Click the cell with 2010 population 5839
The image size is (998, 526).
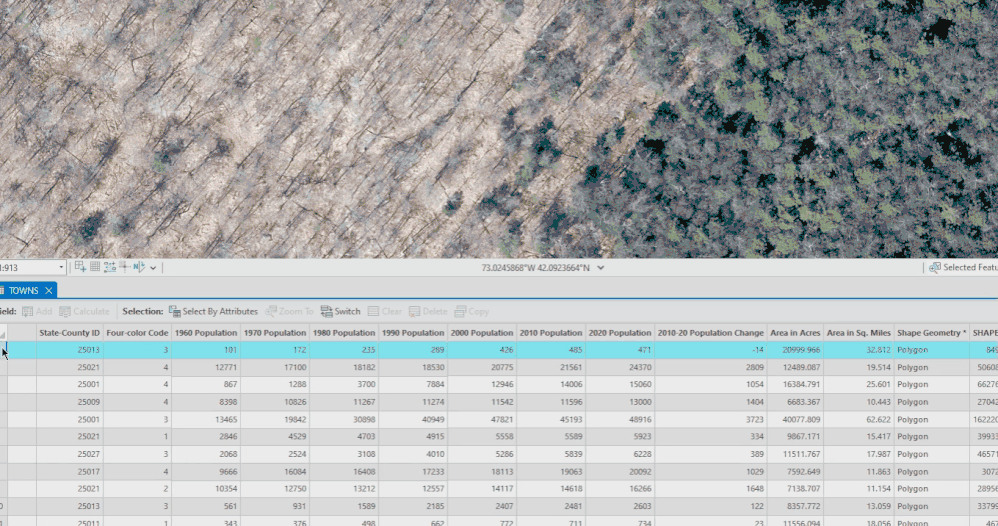(551, 454)
